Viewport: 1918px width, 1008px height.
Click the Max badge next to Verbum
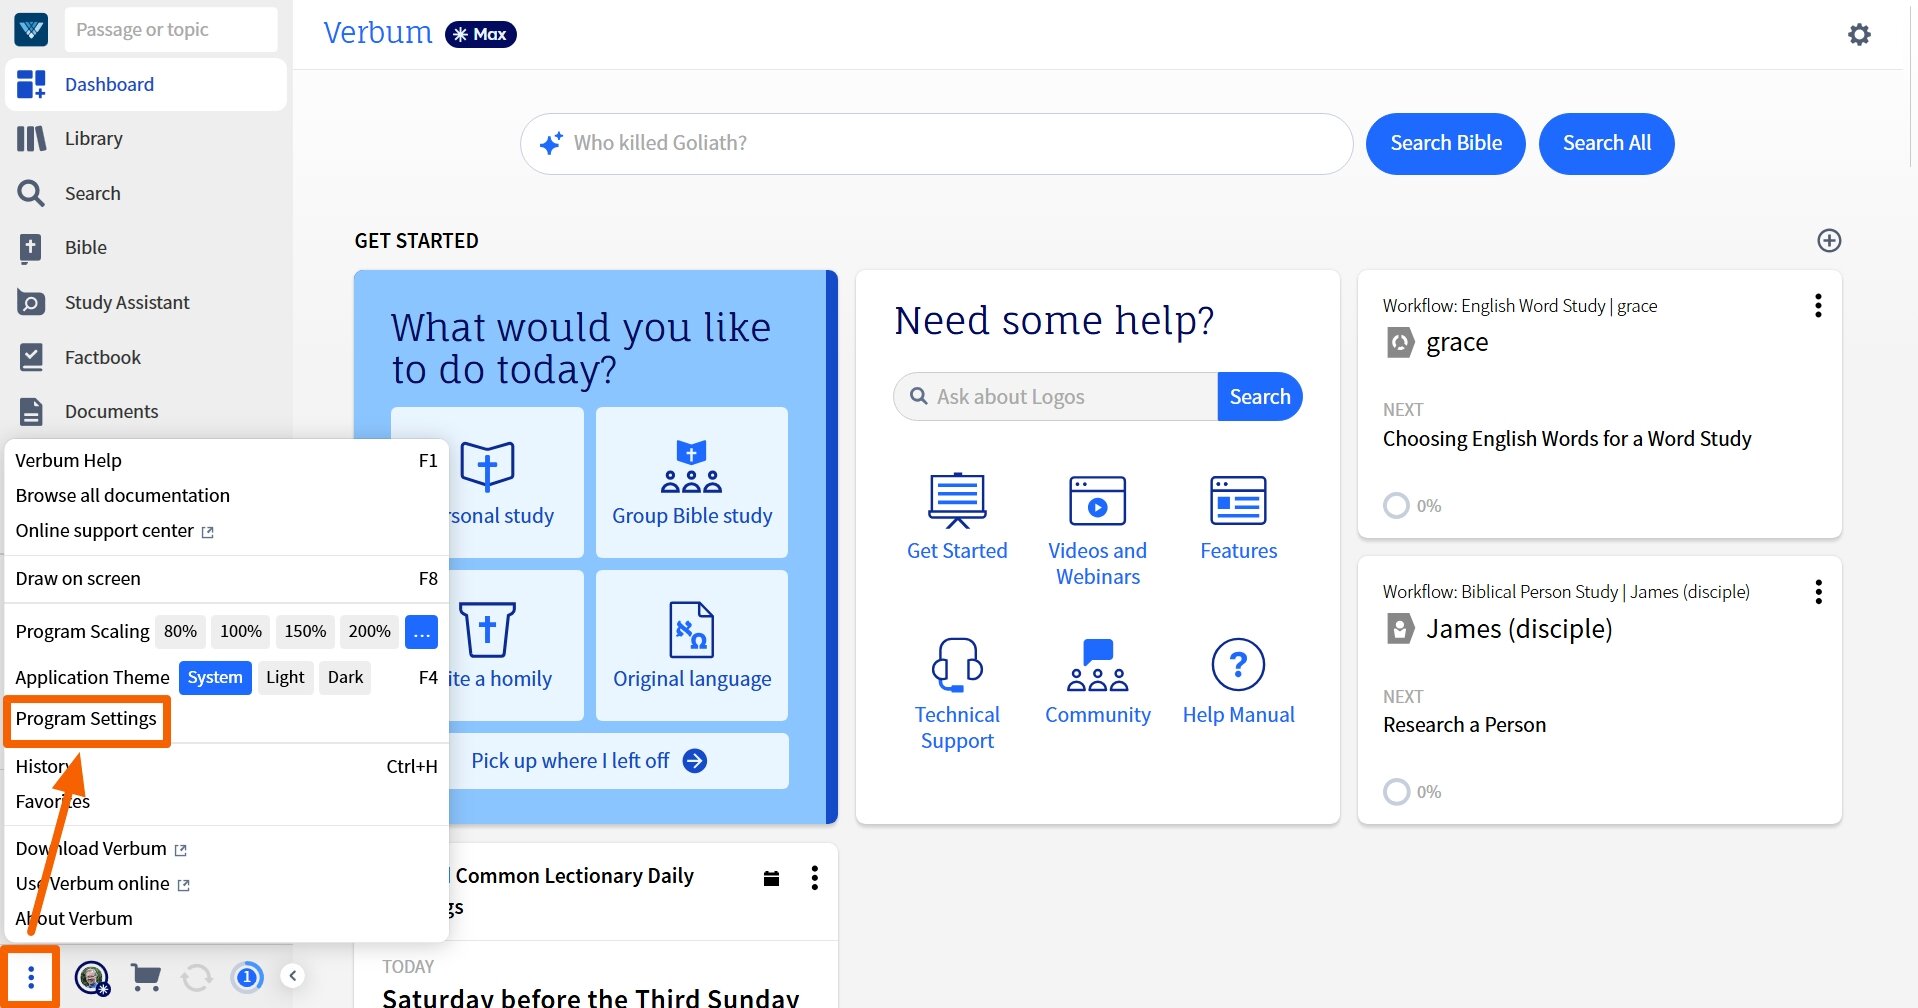tap(480, 34)
